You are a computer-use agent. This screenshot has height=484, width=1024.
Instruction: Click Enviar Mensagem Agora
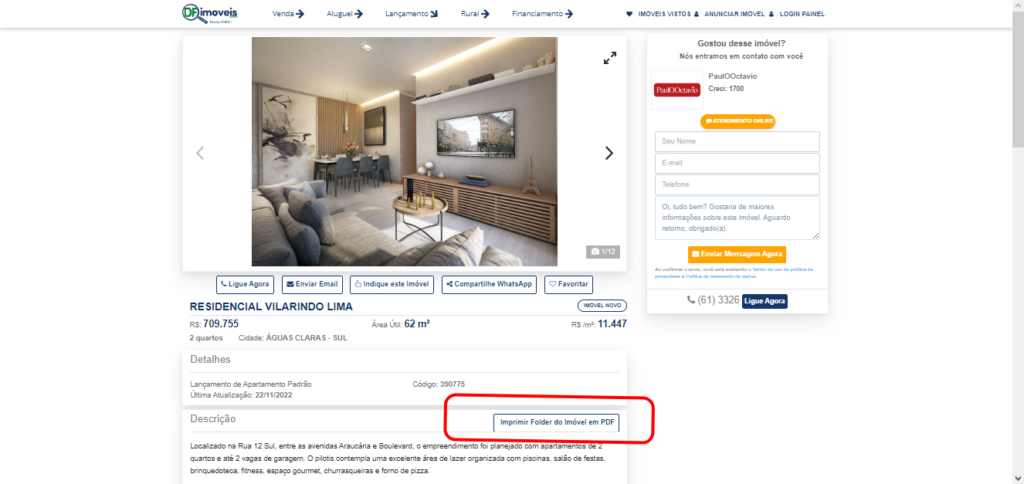coord(737,253)
